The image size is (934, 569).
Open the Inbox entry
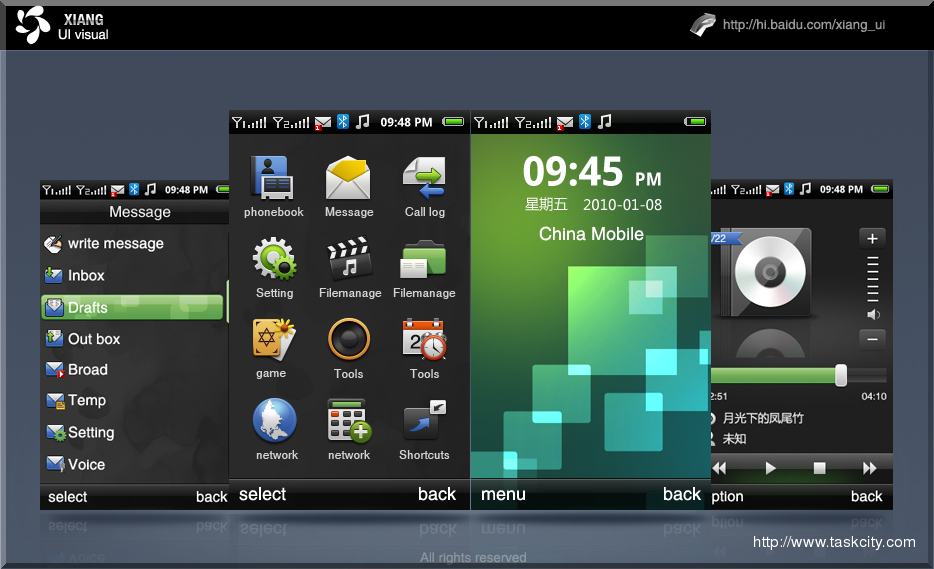point(86,276)
